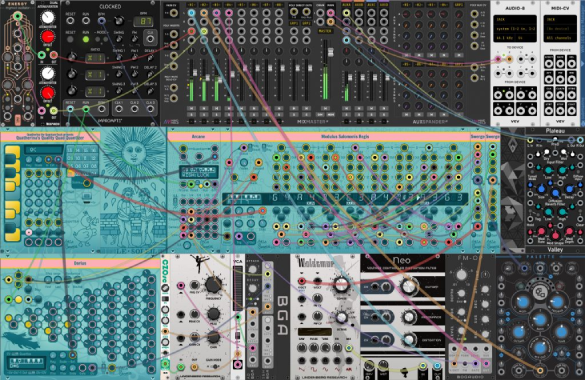Click the Neo filter cutoff knob
The height and width of the screenshot is (380, 585).
[x=409, y=286]
